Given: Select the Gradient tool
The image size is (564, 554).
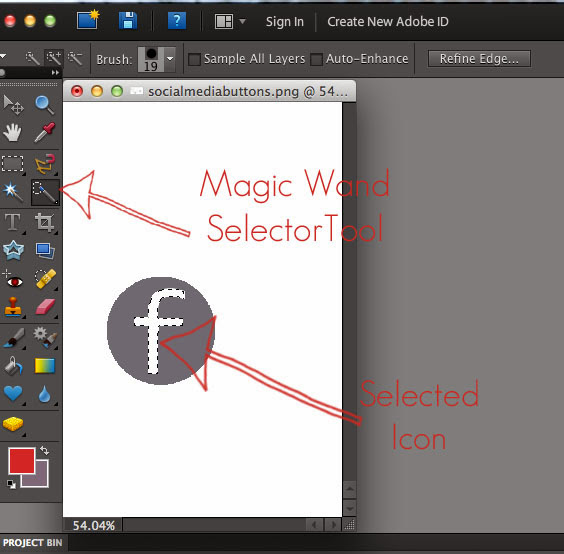Looking at the screenshot, I should pyautogui.click(x=45, y=366).
